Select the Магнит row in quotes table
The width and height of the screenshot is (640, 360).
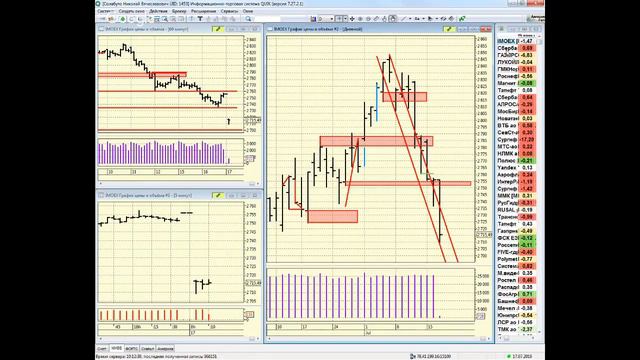[516, 83]
